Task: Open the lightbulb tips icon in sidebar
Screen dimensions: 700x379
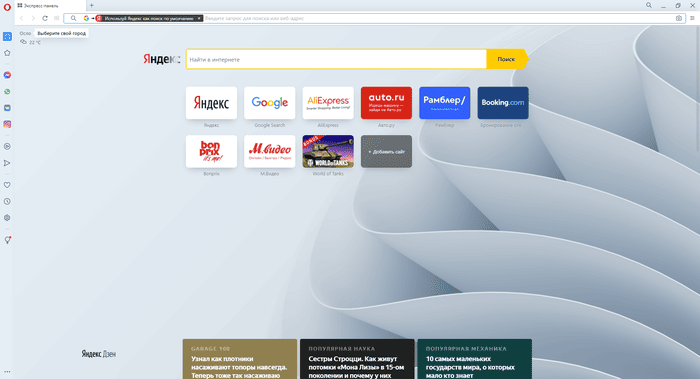Action: (x=7, y=240)
